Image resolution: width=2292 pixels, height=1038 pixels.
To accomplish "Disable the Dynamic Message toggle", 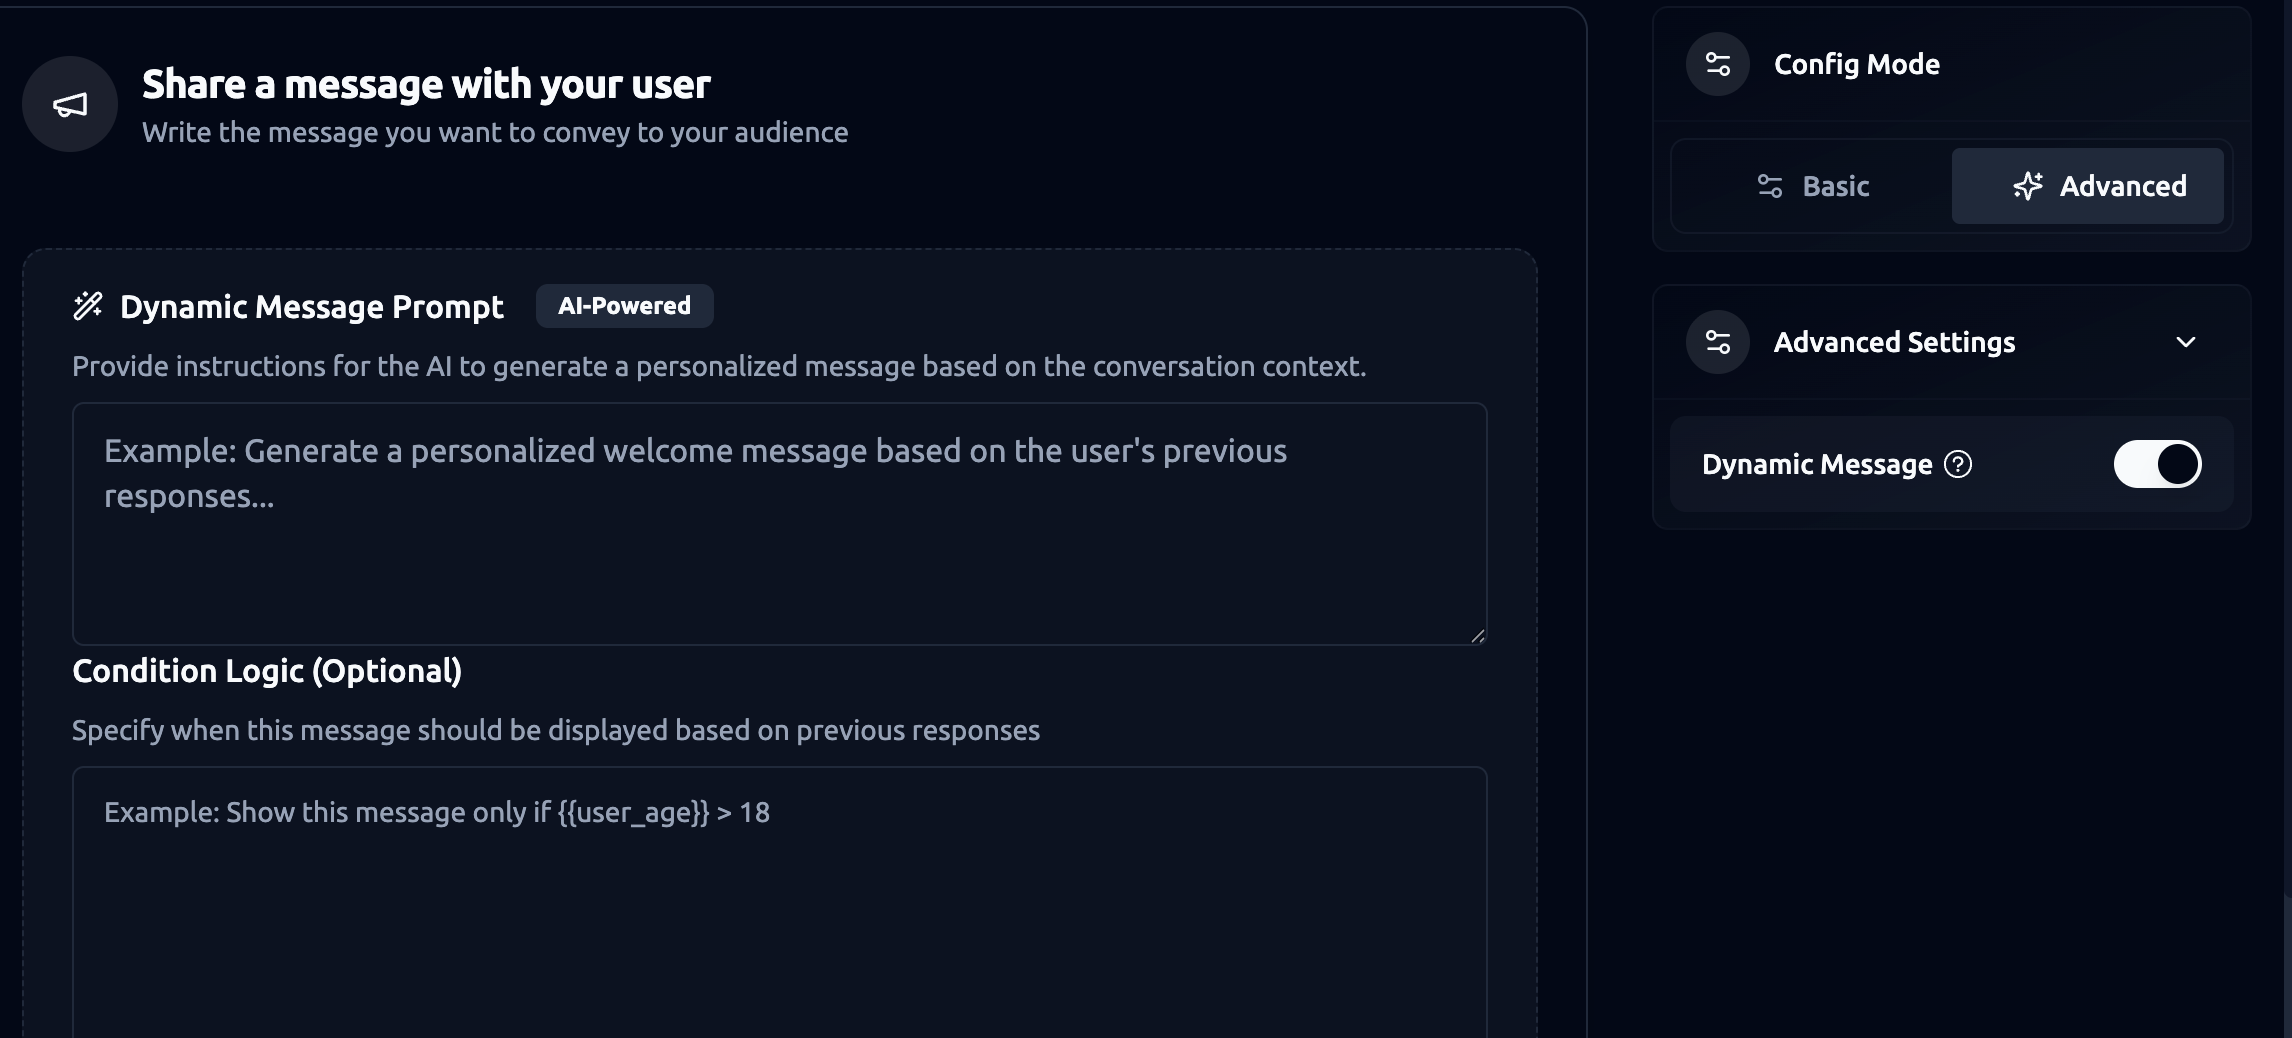I will point(2157,464).
